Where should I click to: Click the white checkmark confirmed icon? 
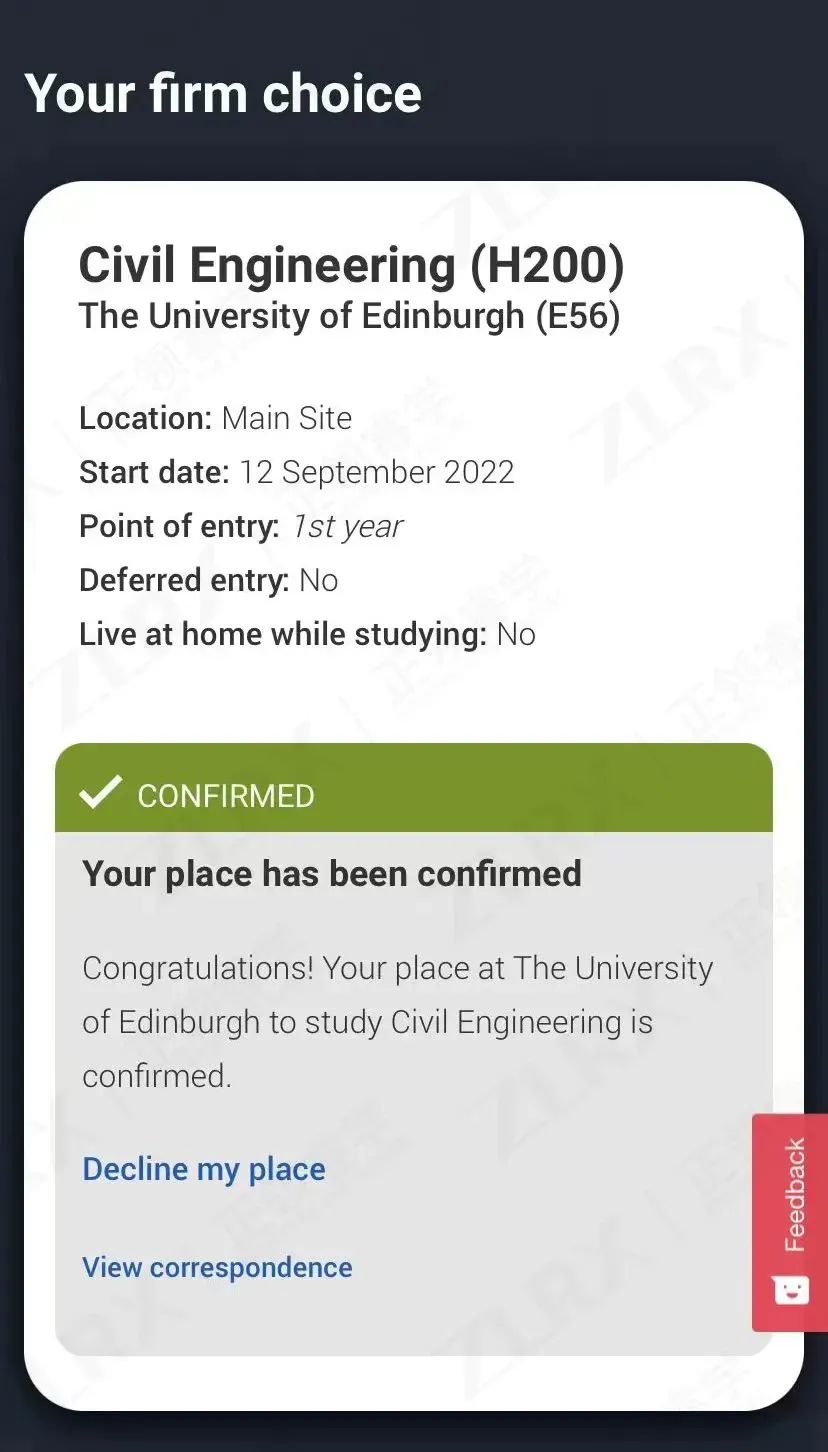point(100,792)
